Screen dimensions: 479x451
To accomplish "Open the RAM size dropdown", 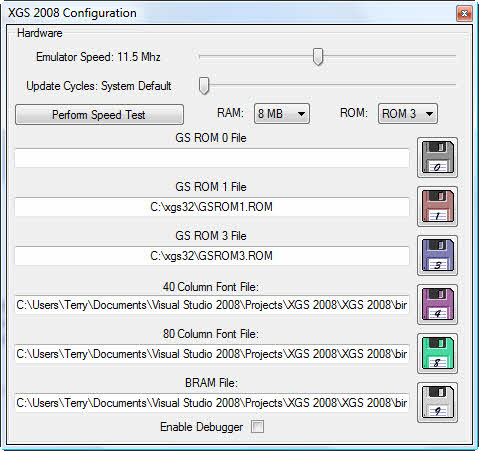I will click(282, 114).
